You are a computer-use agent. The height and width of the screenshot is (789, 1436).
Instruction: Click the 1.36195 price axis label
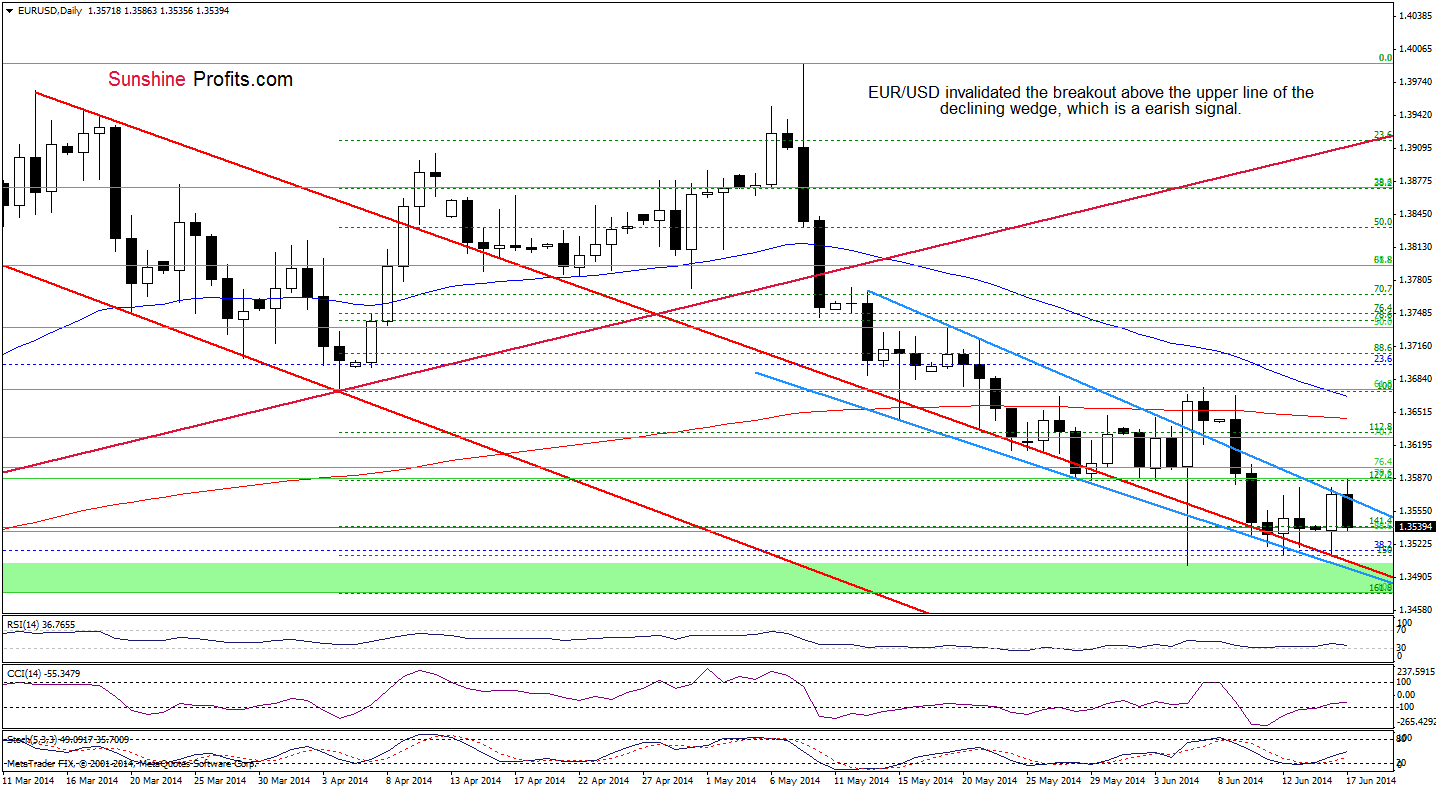(x=1416, y=445)
